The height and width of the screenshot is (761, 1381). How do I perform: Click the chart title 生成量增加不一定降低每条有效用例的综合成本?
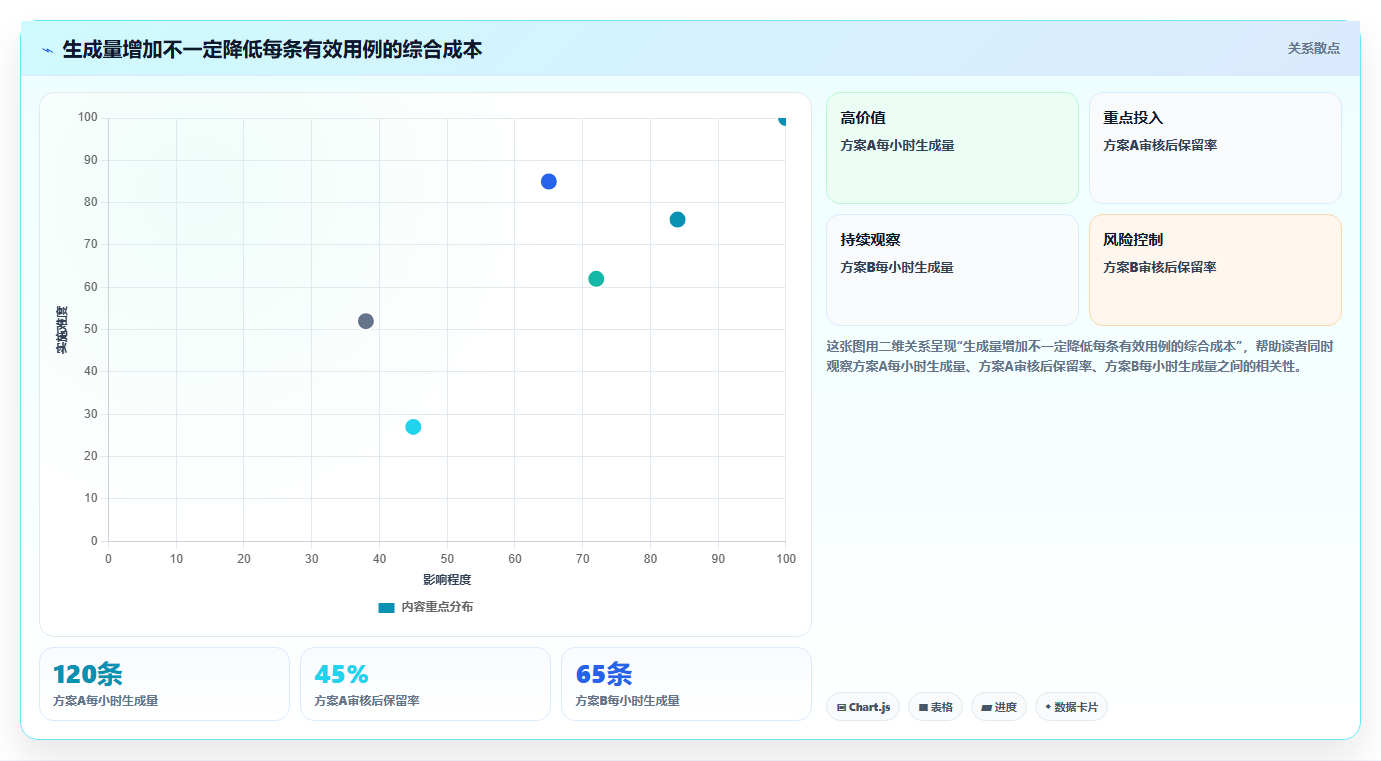(x=272, y=49)
